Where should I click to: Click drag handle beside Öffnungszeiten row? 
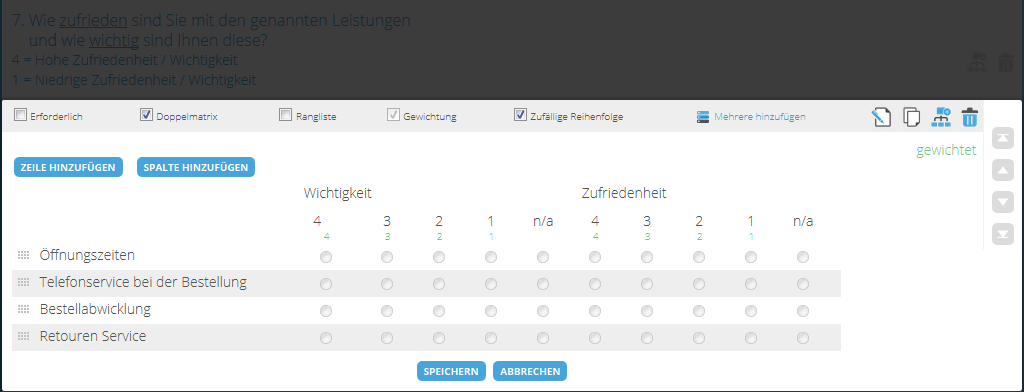[24, 255]
